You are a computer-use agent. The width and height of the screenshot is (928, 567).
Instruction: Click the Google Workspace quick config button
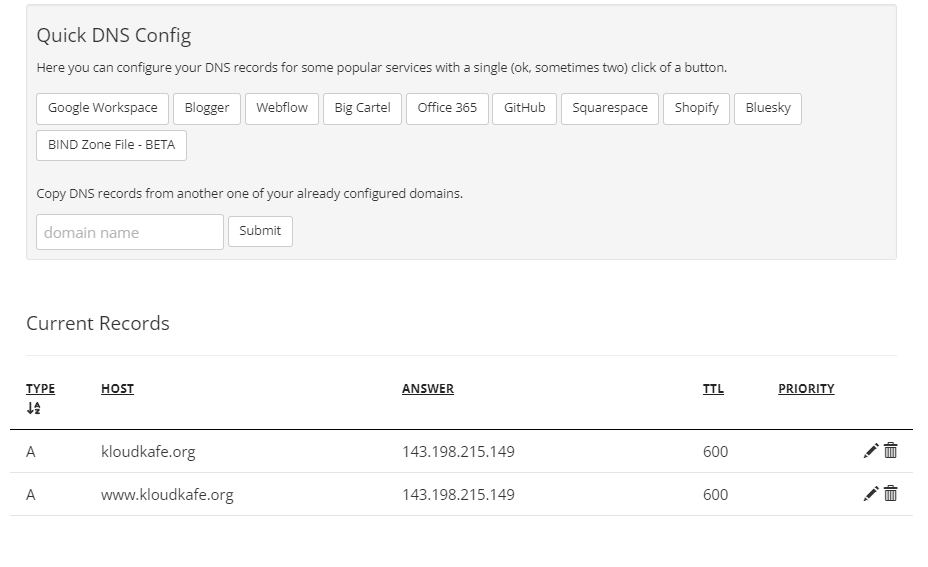102,108
